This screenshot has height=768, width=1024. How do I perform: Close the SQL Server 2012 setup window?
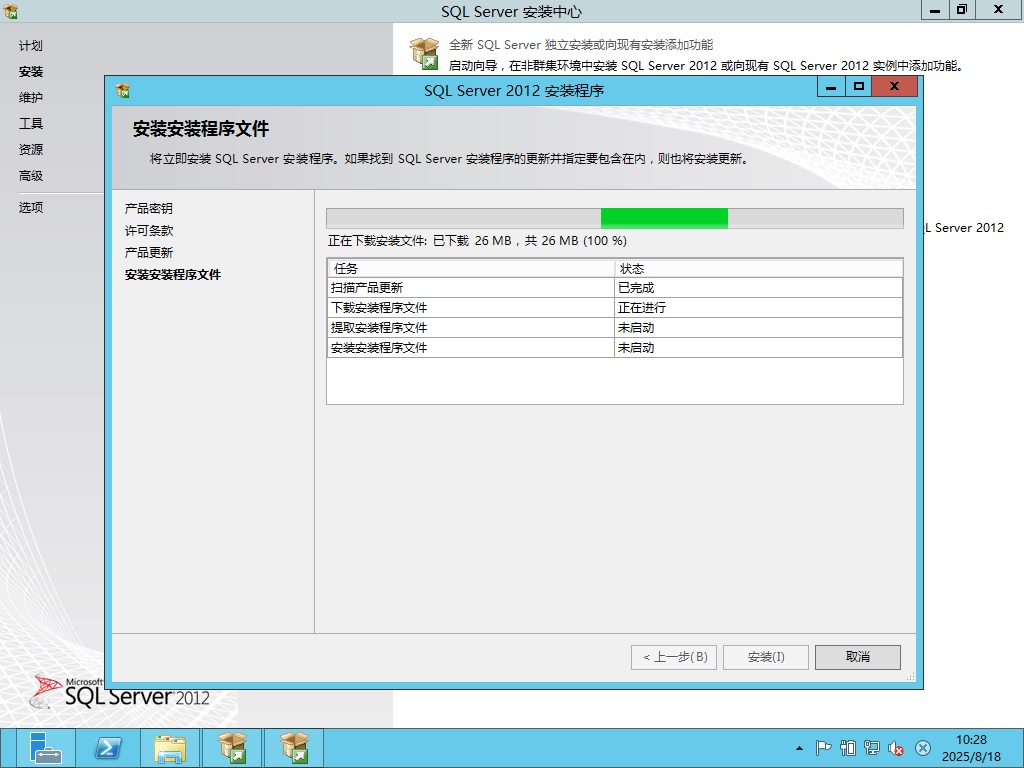895,87
